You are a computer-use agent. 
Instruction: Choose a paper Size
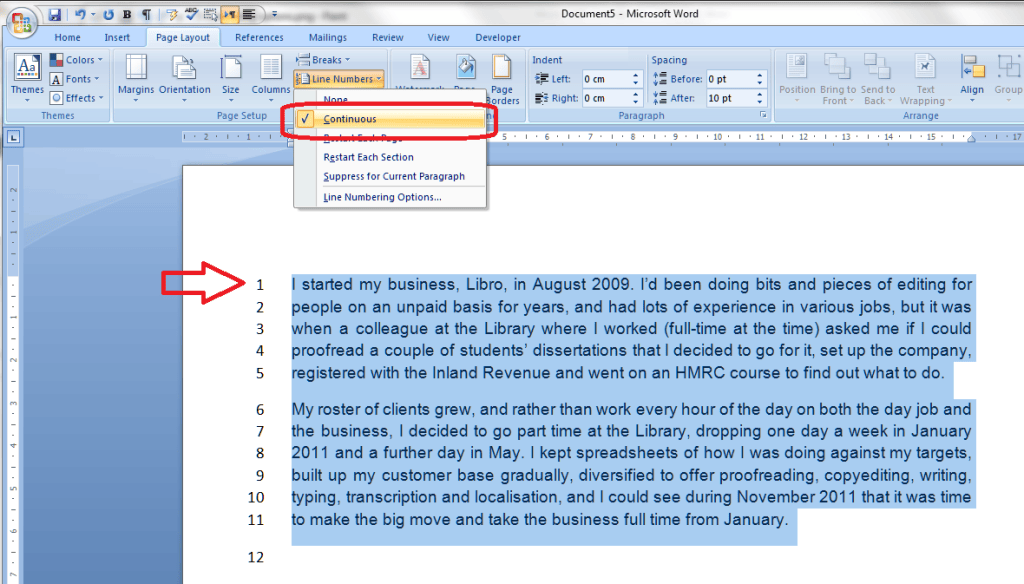231,78
